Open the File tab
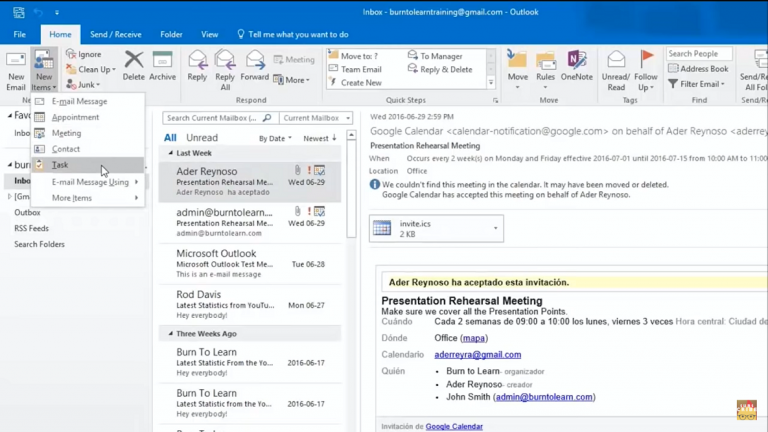 point(20,34)
